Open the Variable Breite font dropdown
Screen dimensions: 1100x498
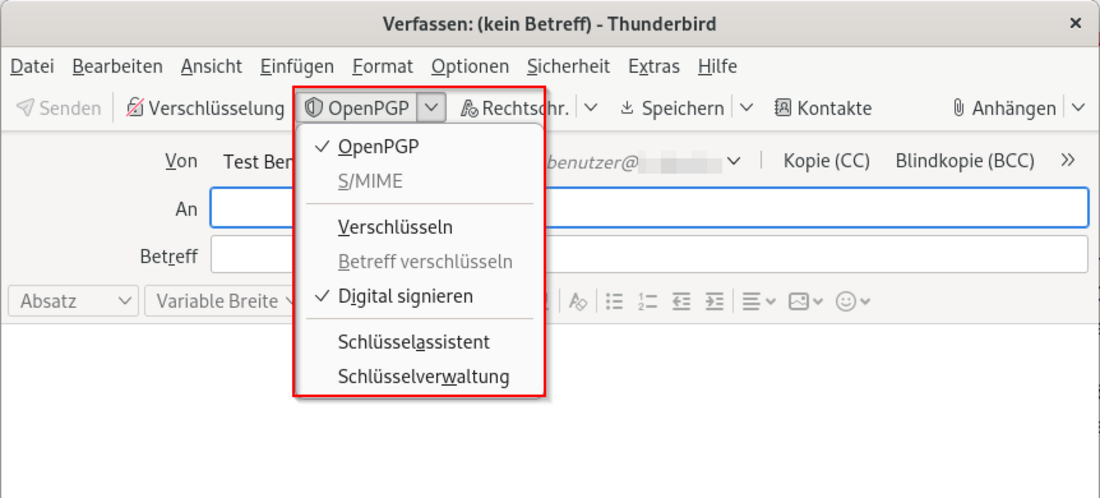point(220,302)
